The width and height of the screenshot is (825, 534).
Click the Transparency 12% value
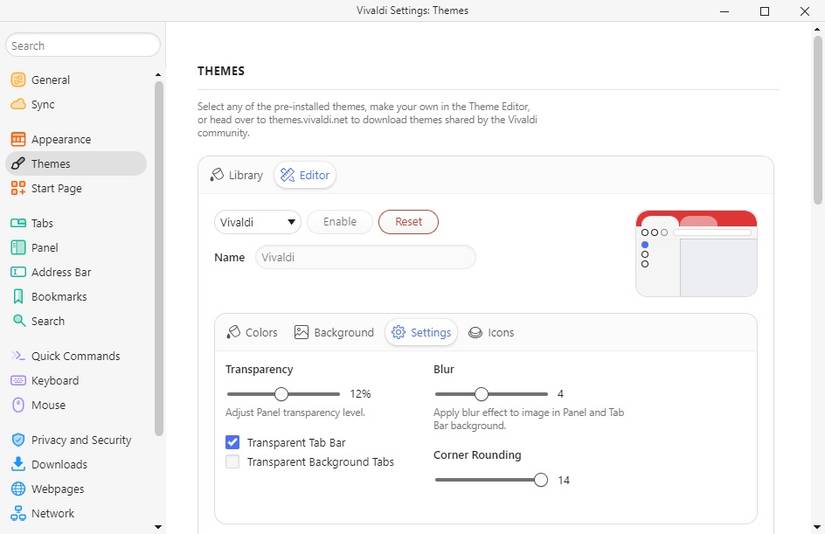click(360, 394)
